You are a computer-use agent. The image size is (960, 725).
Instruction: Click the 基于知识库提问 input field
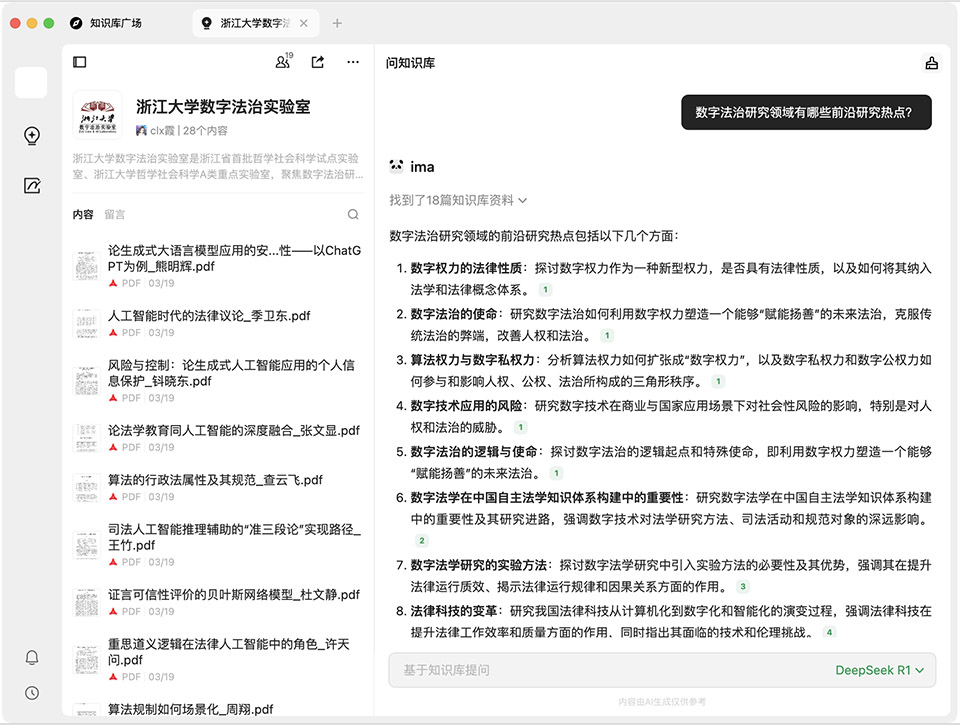(x=600, y=670)
